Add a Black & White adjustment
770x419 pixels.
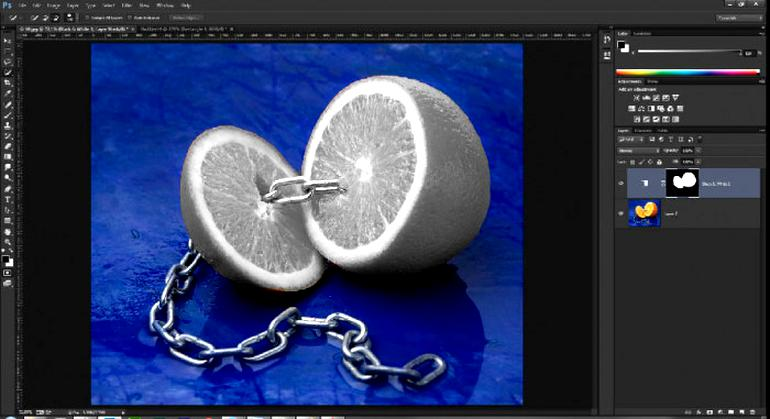point(651,109)
